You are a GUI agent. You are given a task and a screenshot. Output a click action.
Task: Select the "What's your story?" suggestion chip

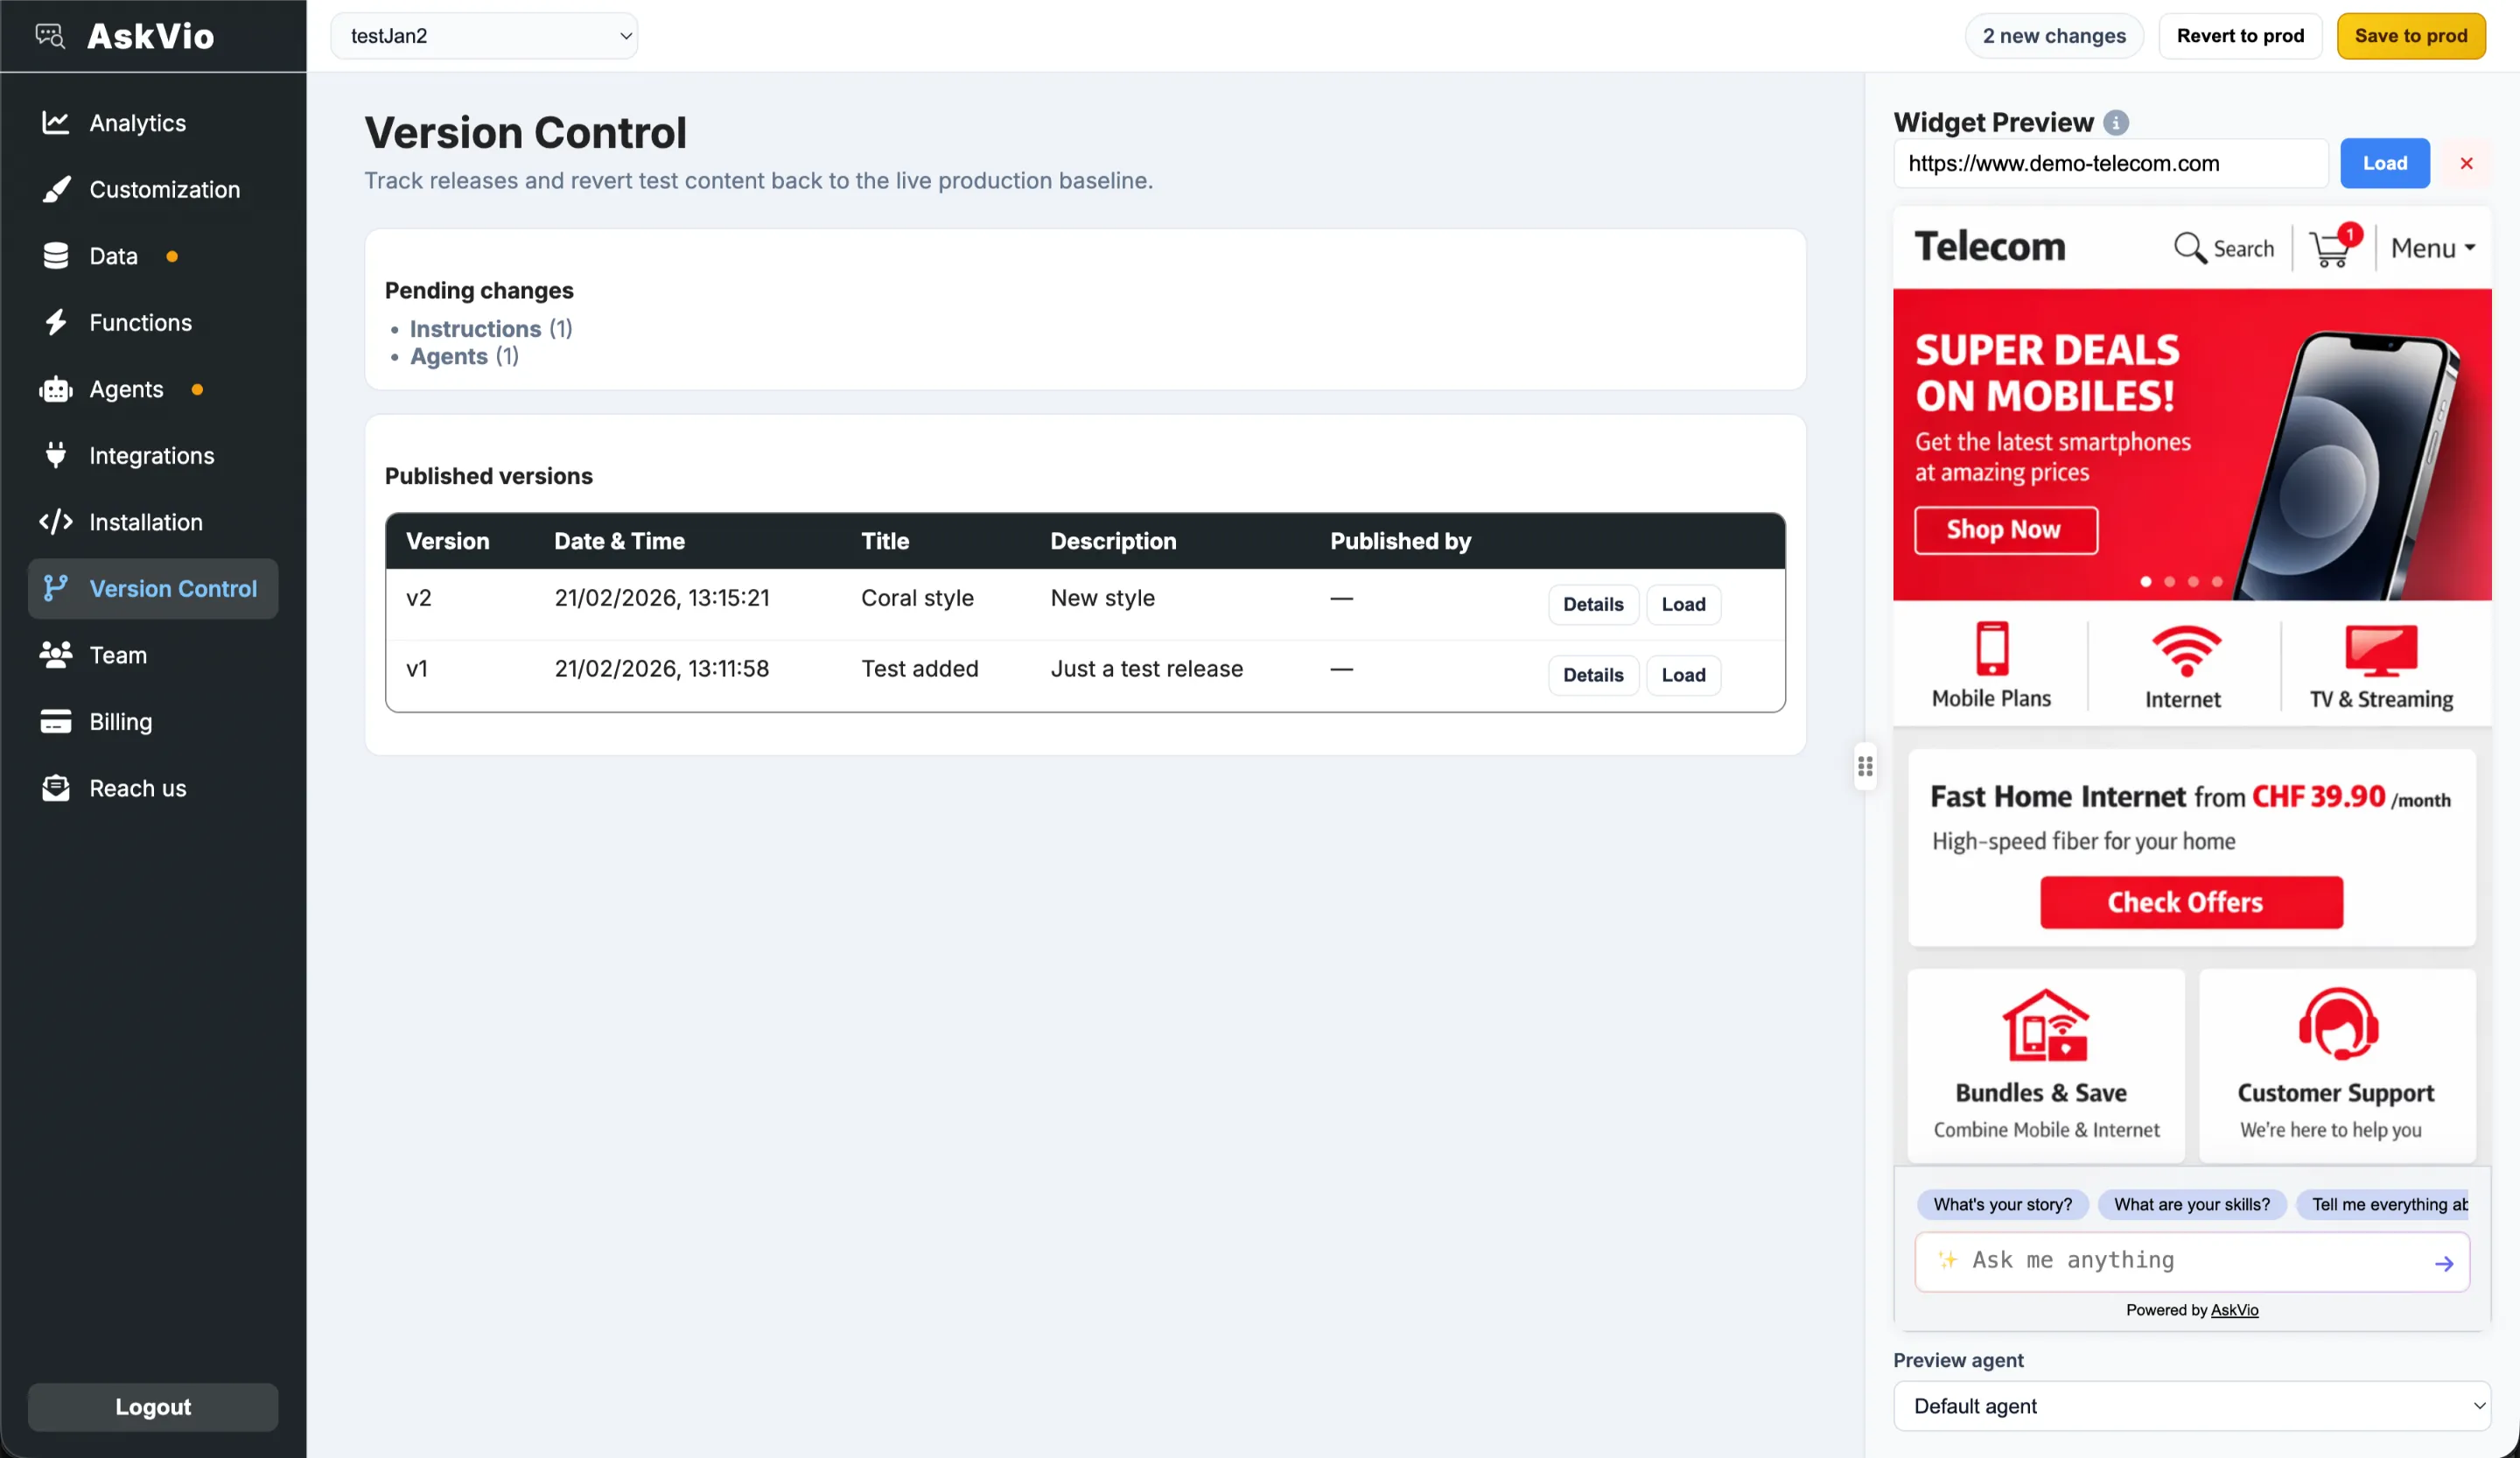[2002, 1204]
